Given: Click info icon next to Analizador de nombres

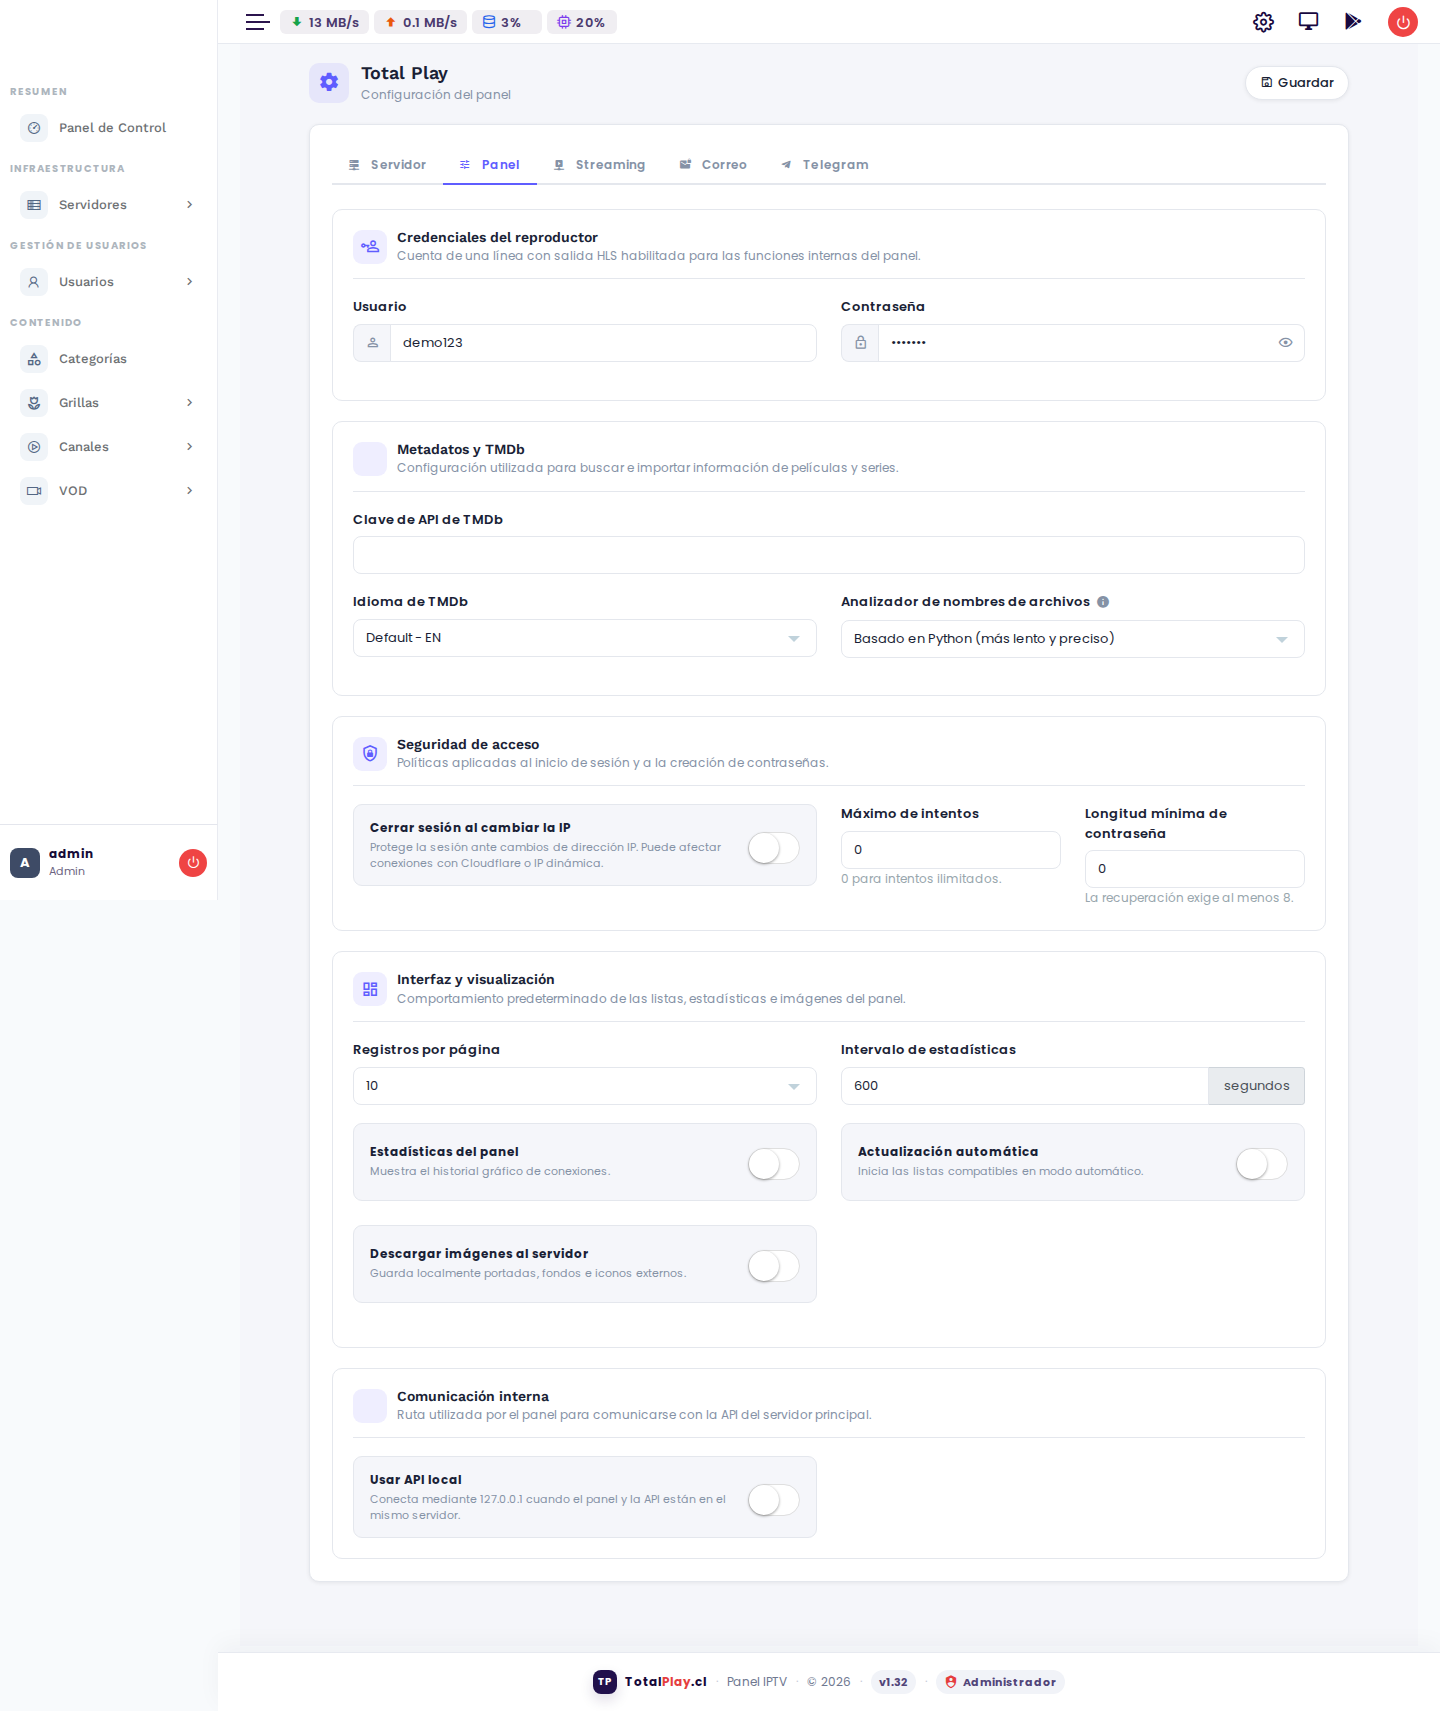Looking at the screenshot, I should (x=1103, y=602).
